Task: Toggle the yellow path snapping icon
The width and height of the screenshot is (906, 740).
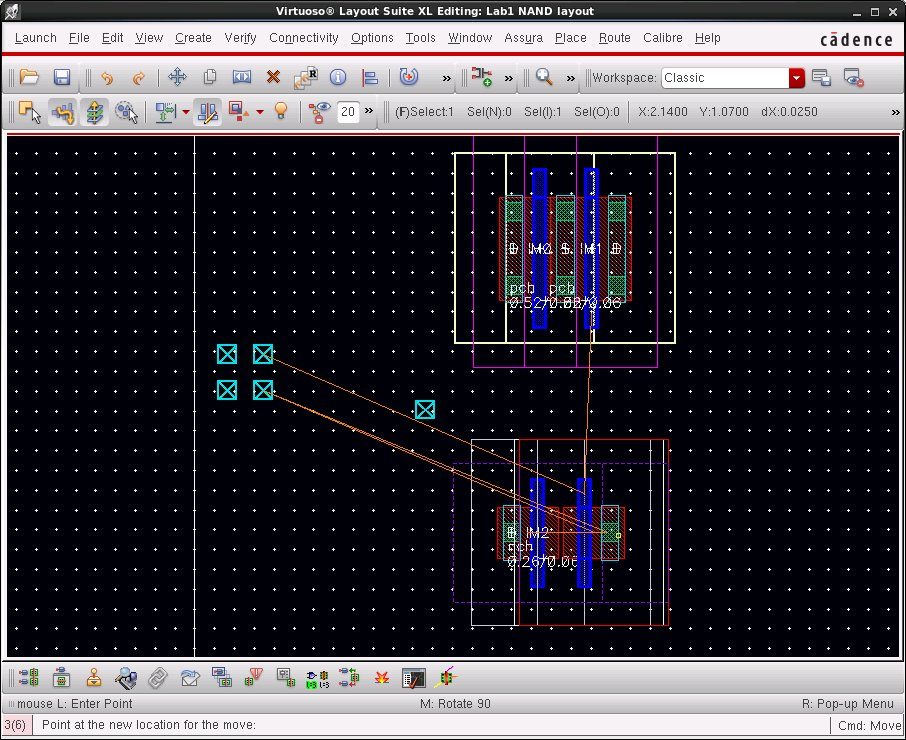Action: click(62, 111)
